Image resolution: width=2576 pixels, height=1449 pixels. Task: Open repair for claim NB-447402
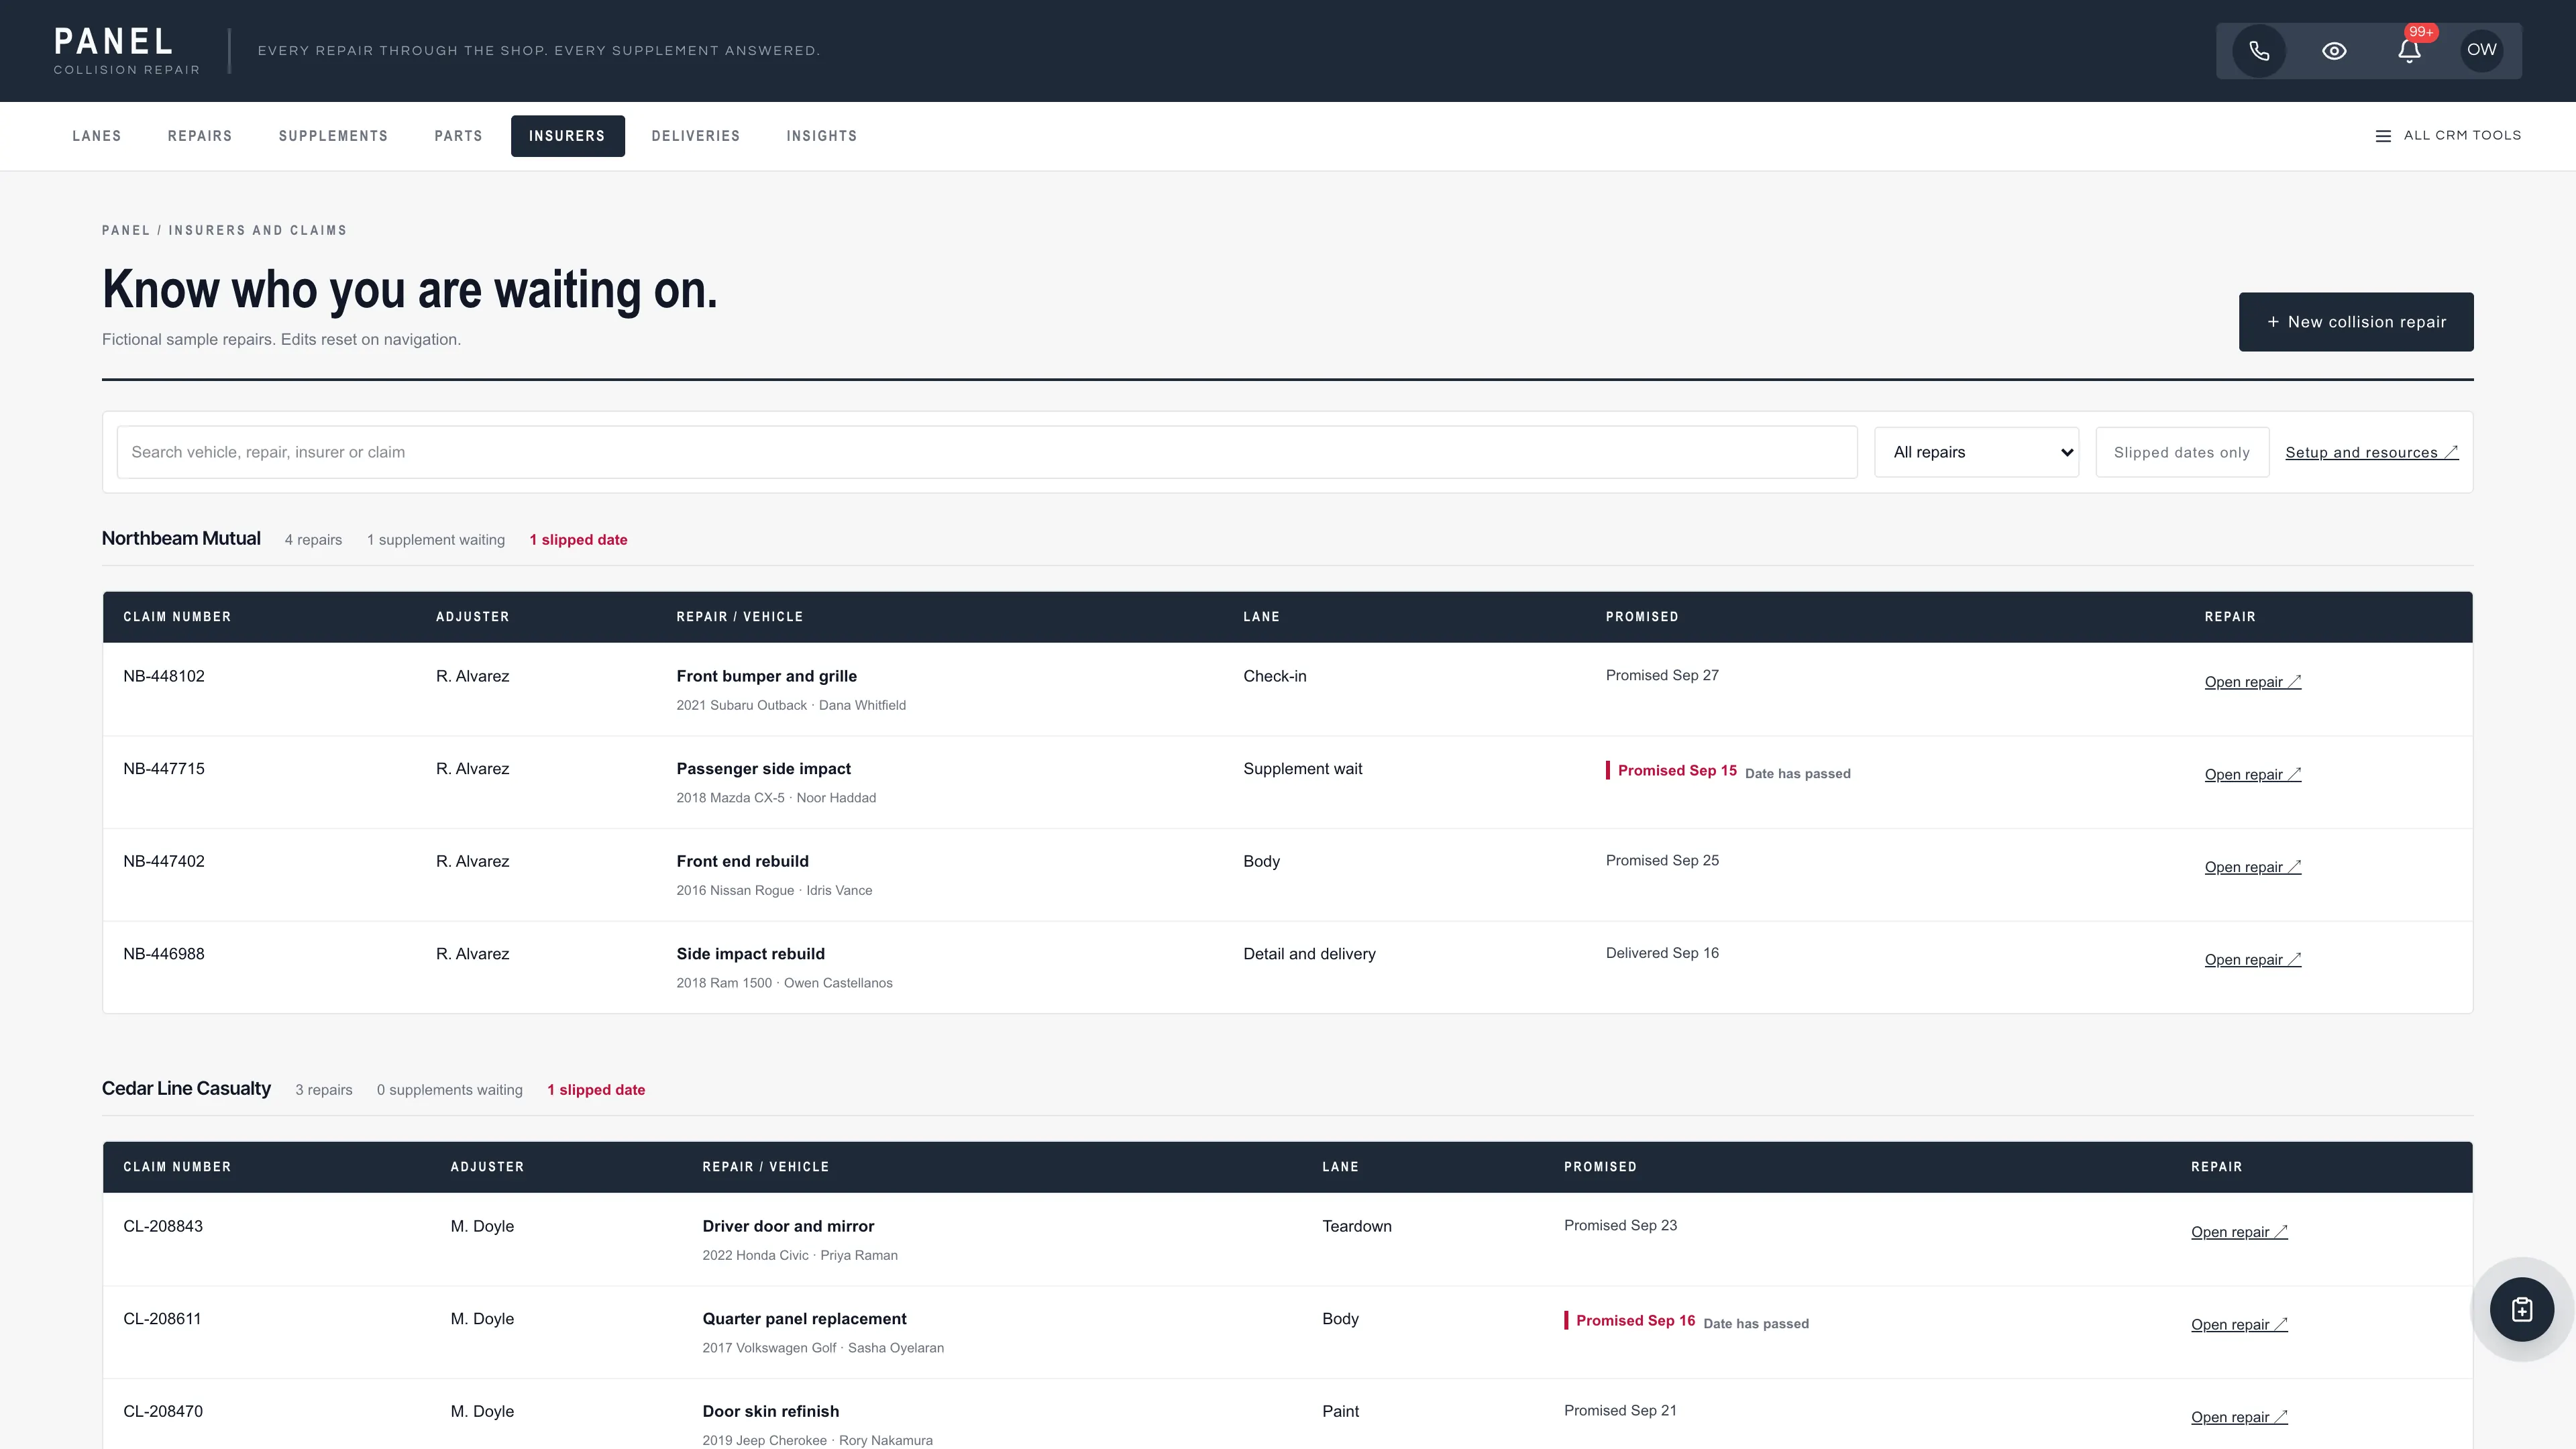tap(2253, 867)
